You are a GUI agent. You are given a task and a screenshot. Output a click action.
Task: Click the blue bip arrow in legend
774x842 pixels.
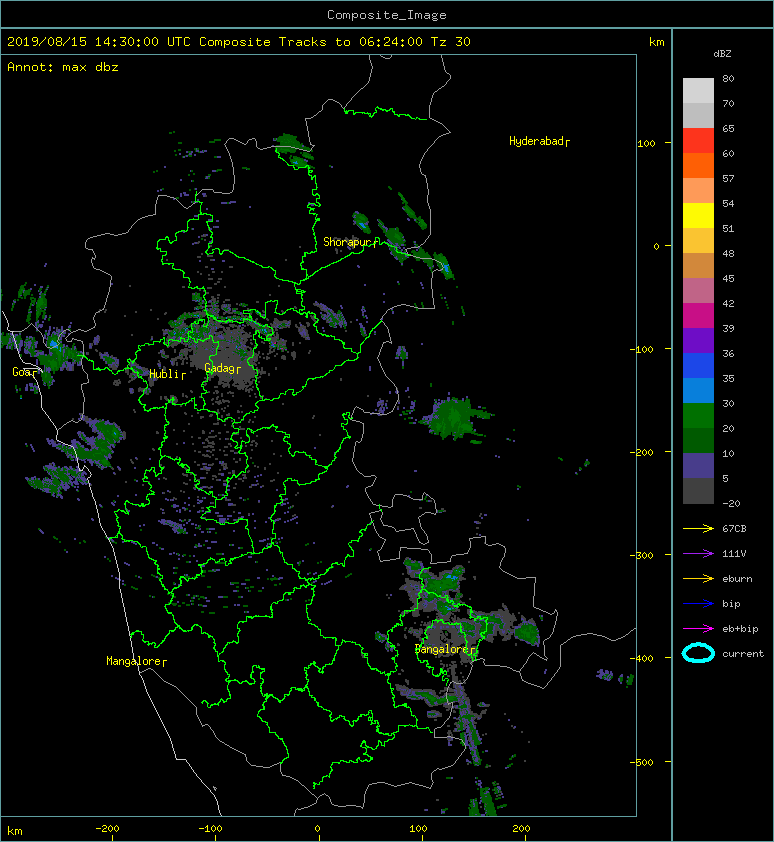point(698,604)
